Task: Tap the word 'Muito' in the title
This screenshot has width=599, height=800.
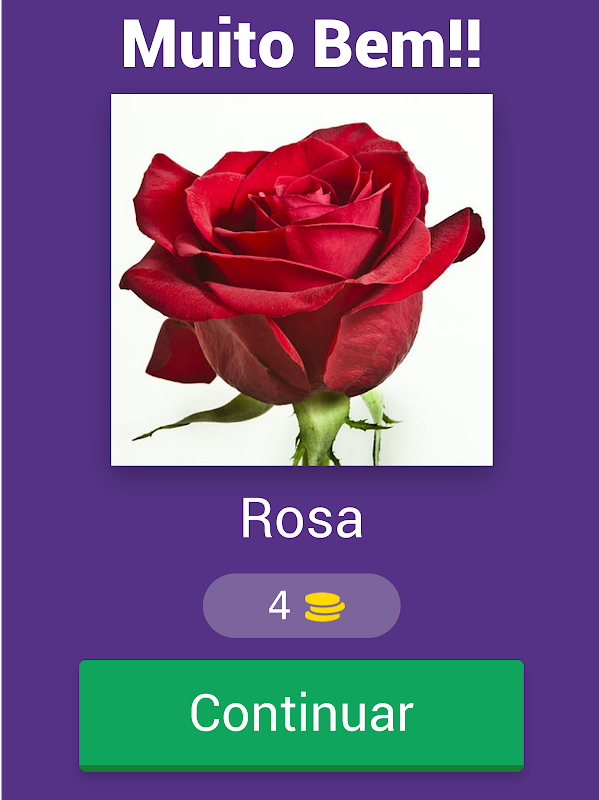Action: [208, 44]
